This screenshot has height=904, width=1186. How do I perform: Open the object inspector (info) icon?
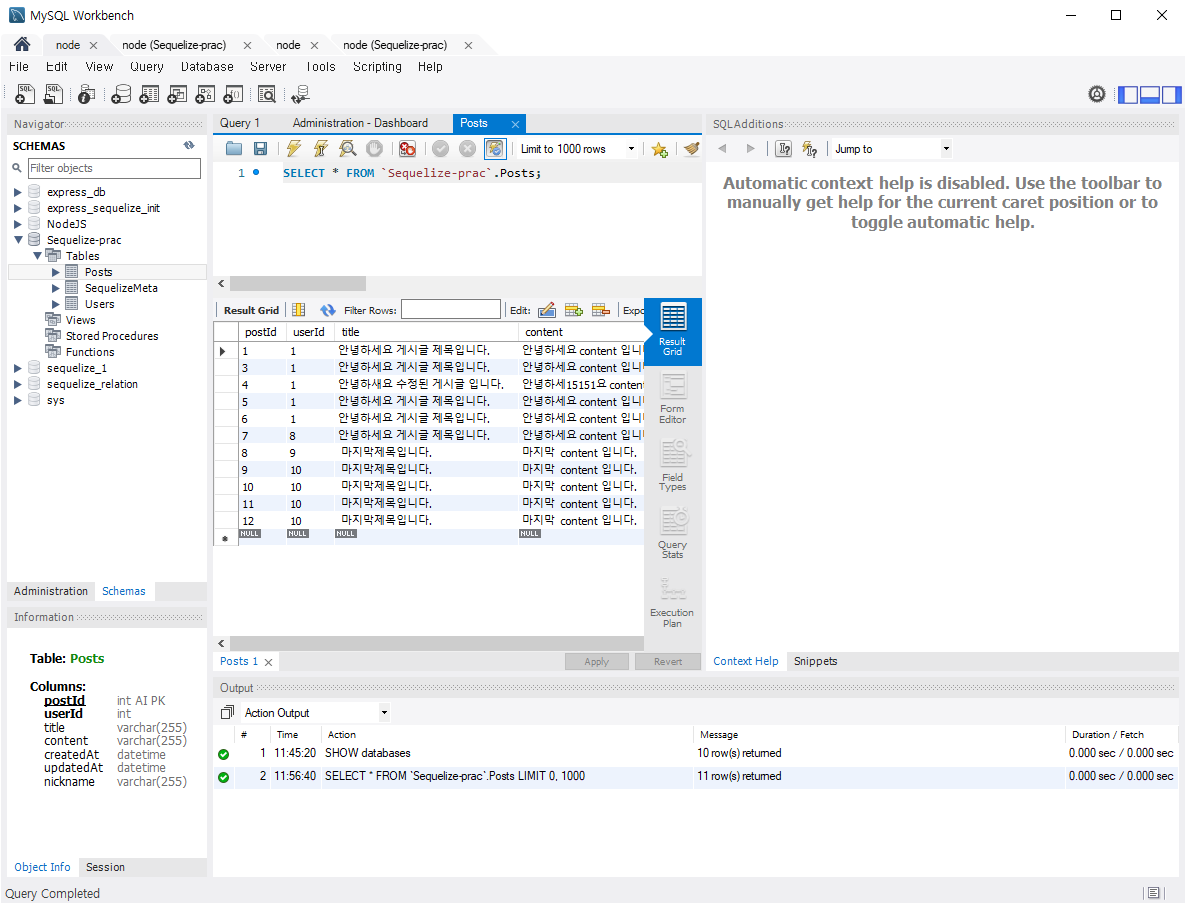[x=87, y=95]
